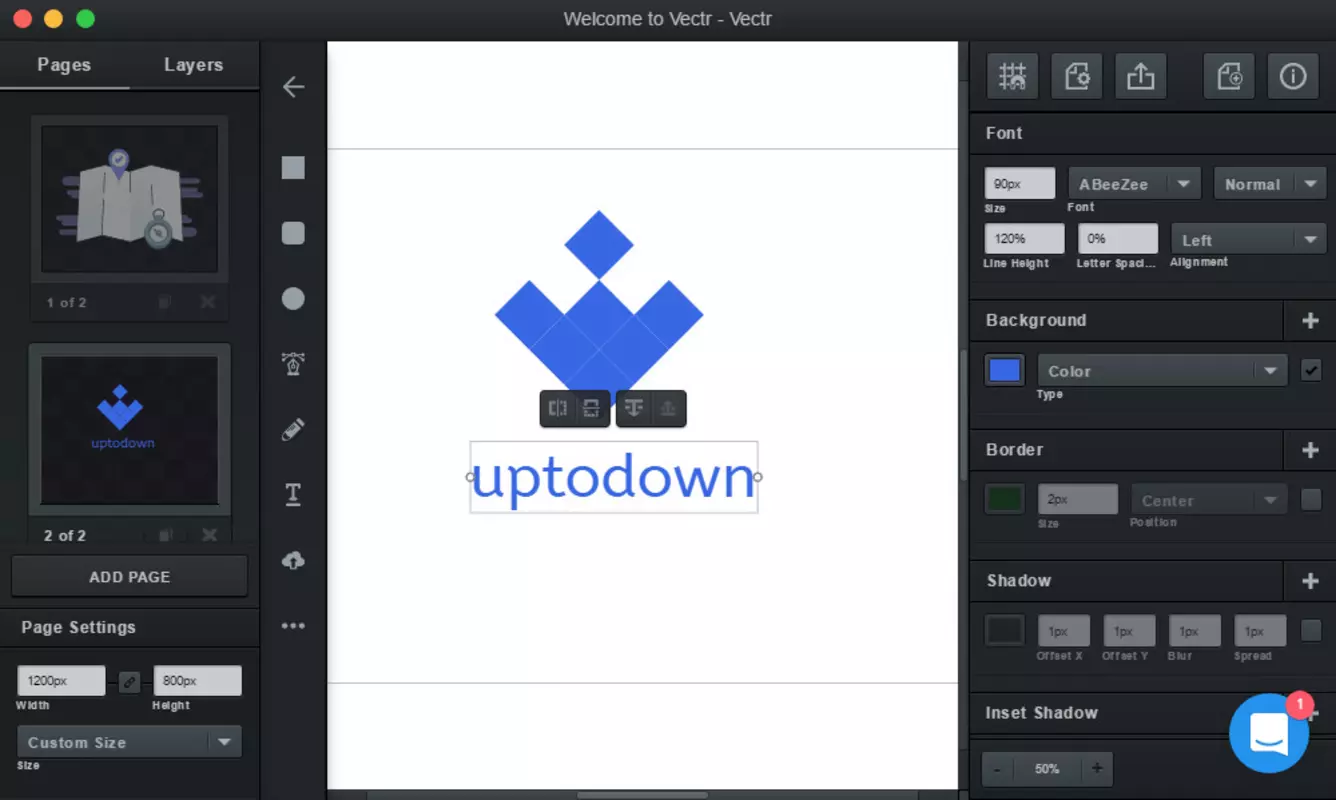Click the dark green Border color swatch
1336x800 pixels.
click(x=1004, y=499)
